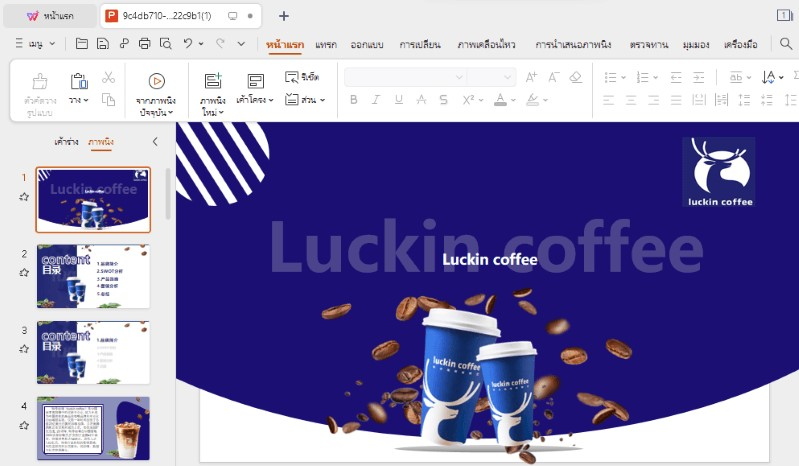Switch slide panel to เค้าร่าง outline view
799x466 pixels.
click(x=66, y=142)
